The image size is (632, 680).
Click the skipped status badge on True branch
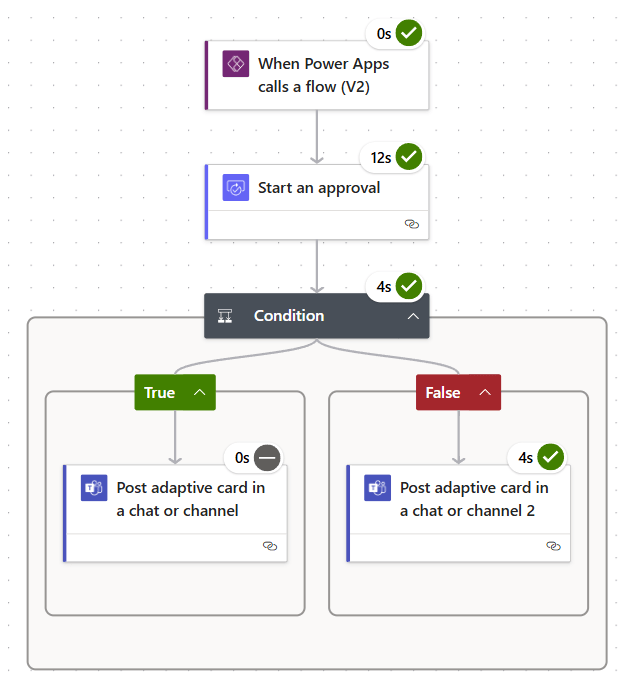[x=267, y=457]
